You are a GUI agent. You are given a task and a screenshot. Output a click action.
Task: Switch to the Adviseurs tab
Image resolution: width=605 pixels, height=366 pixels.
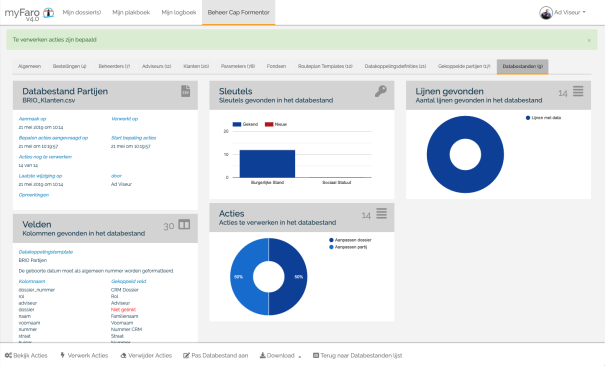pyautogui.click(x=156, y=66)
